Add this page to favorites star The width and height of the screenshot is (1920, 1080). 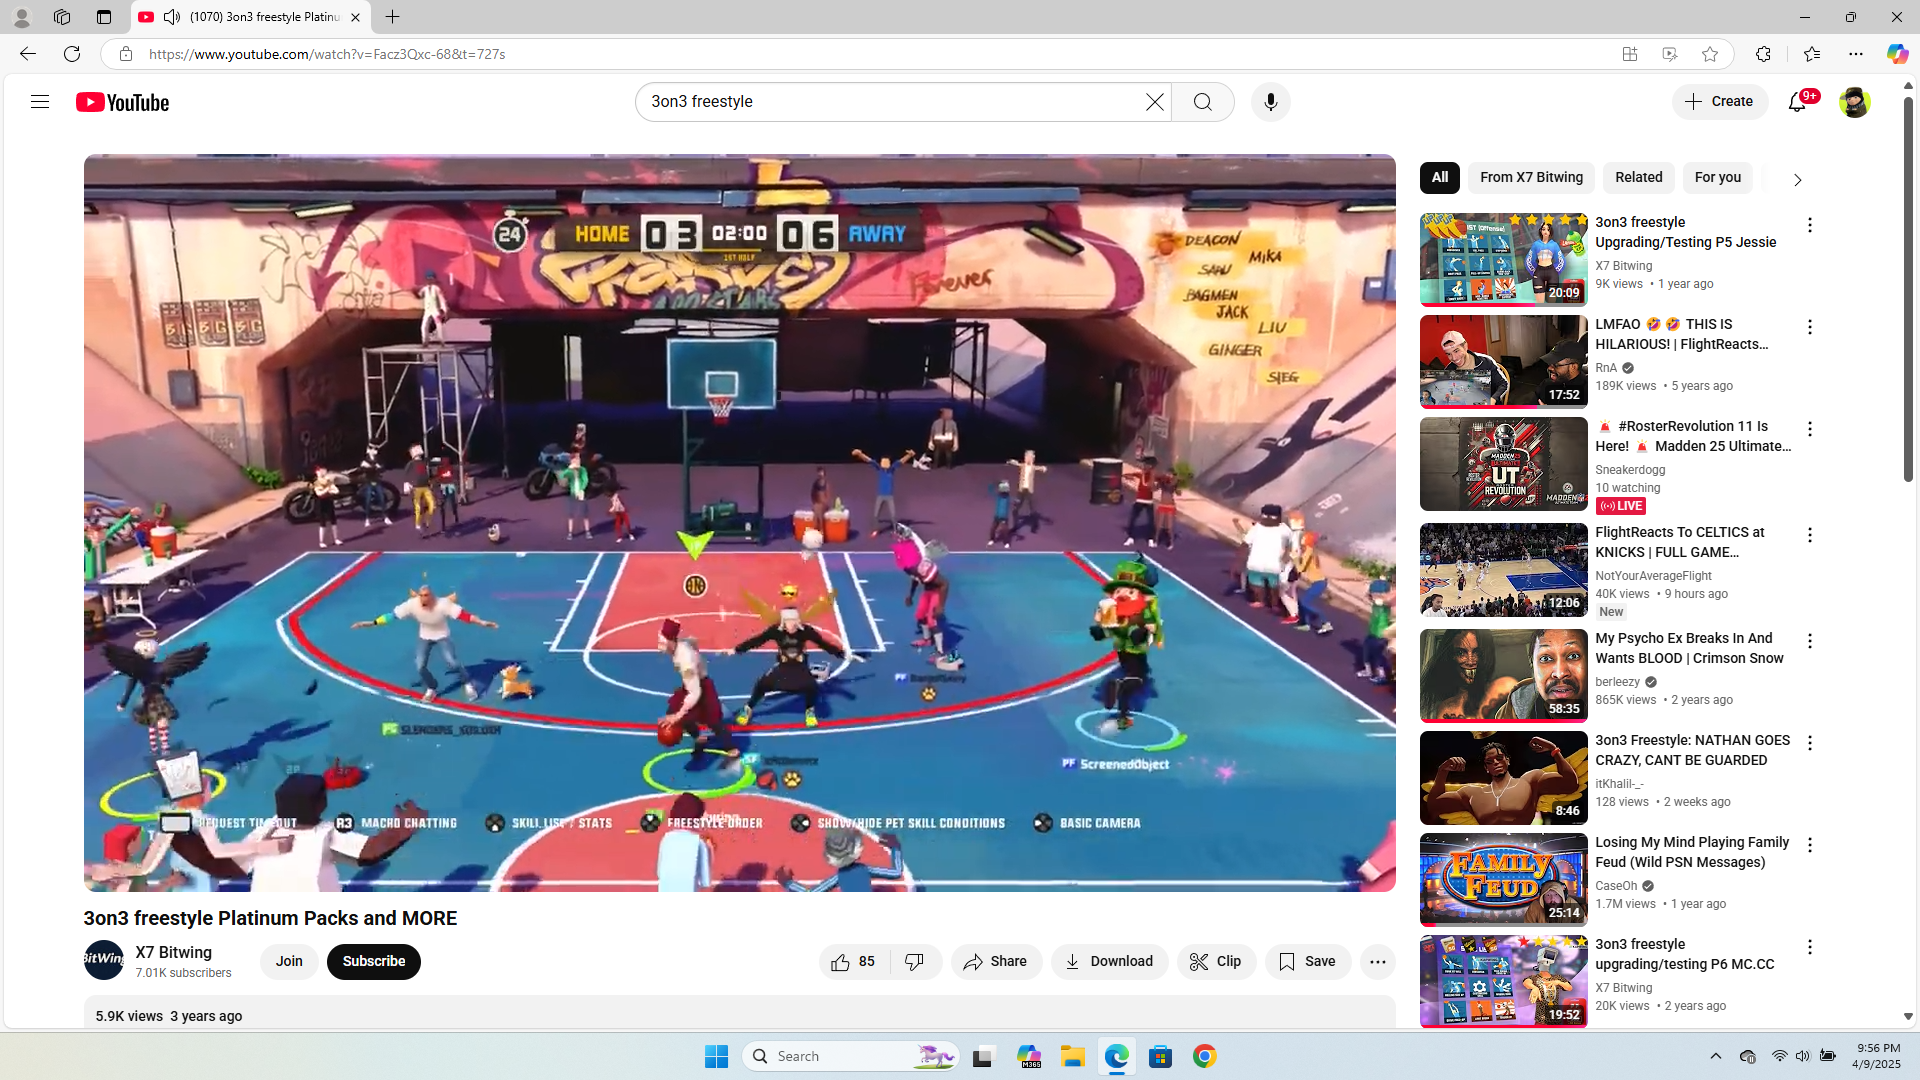[1710, 54]
